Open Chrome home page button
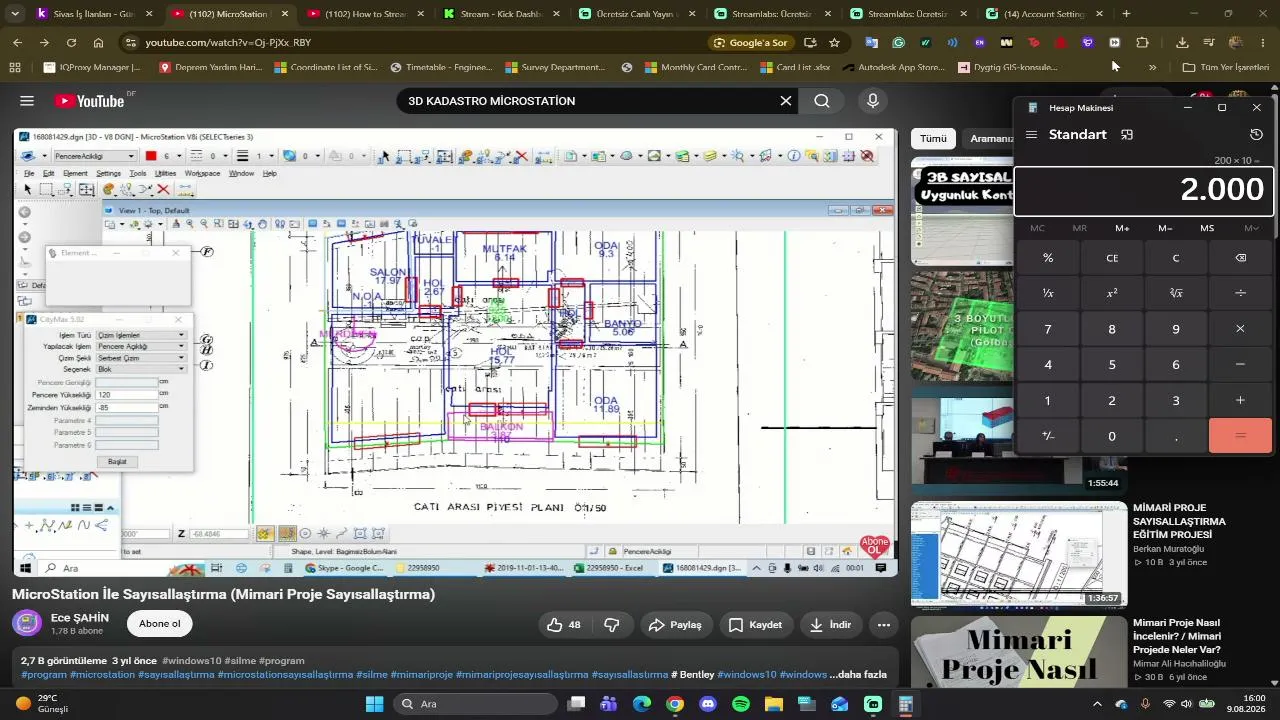This screenshot has height=720, width=1280. [98, 43]
